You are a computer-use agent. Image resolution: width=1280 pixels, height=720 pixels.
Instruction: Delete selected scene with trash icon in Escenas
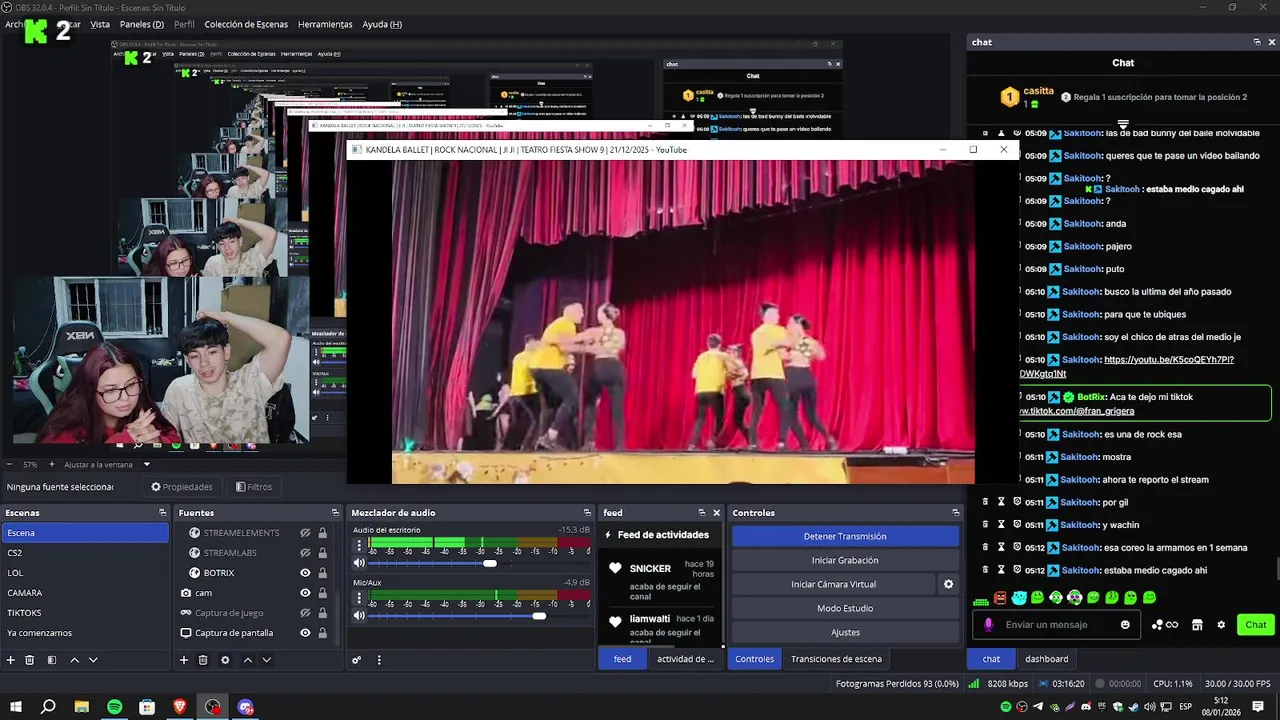coord(30,660)
